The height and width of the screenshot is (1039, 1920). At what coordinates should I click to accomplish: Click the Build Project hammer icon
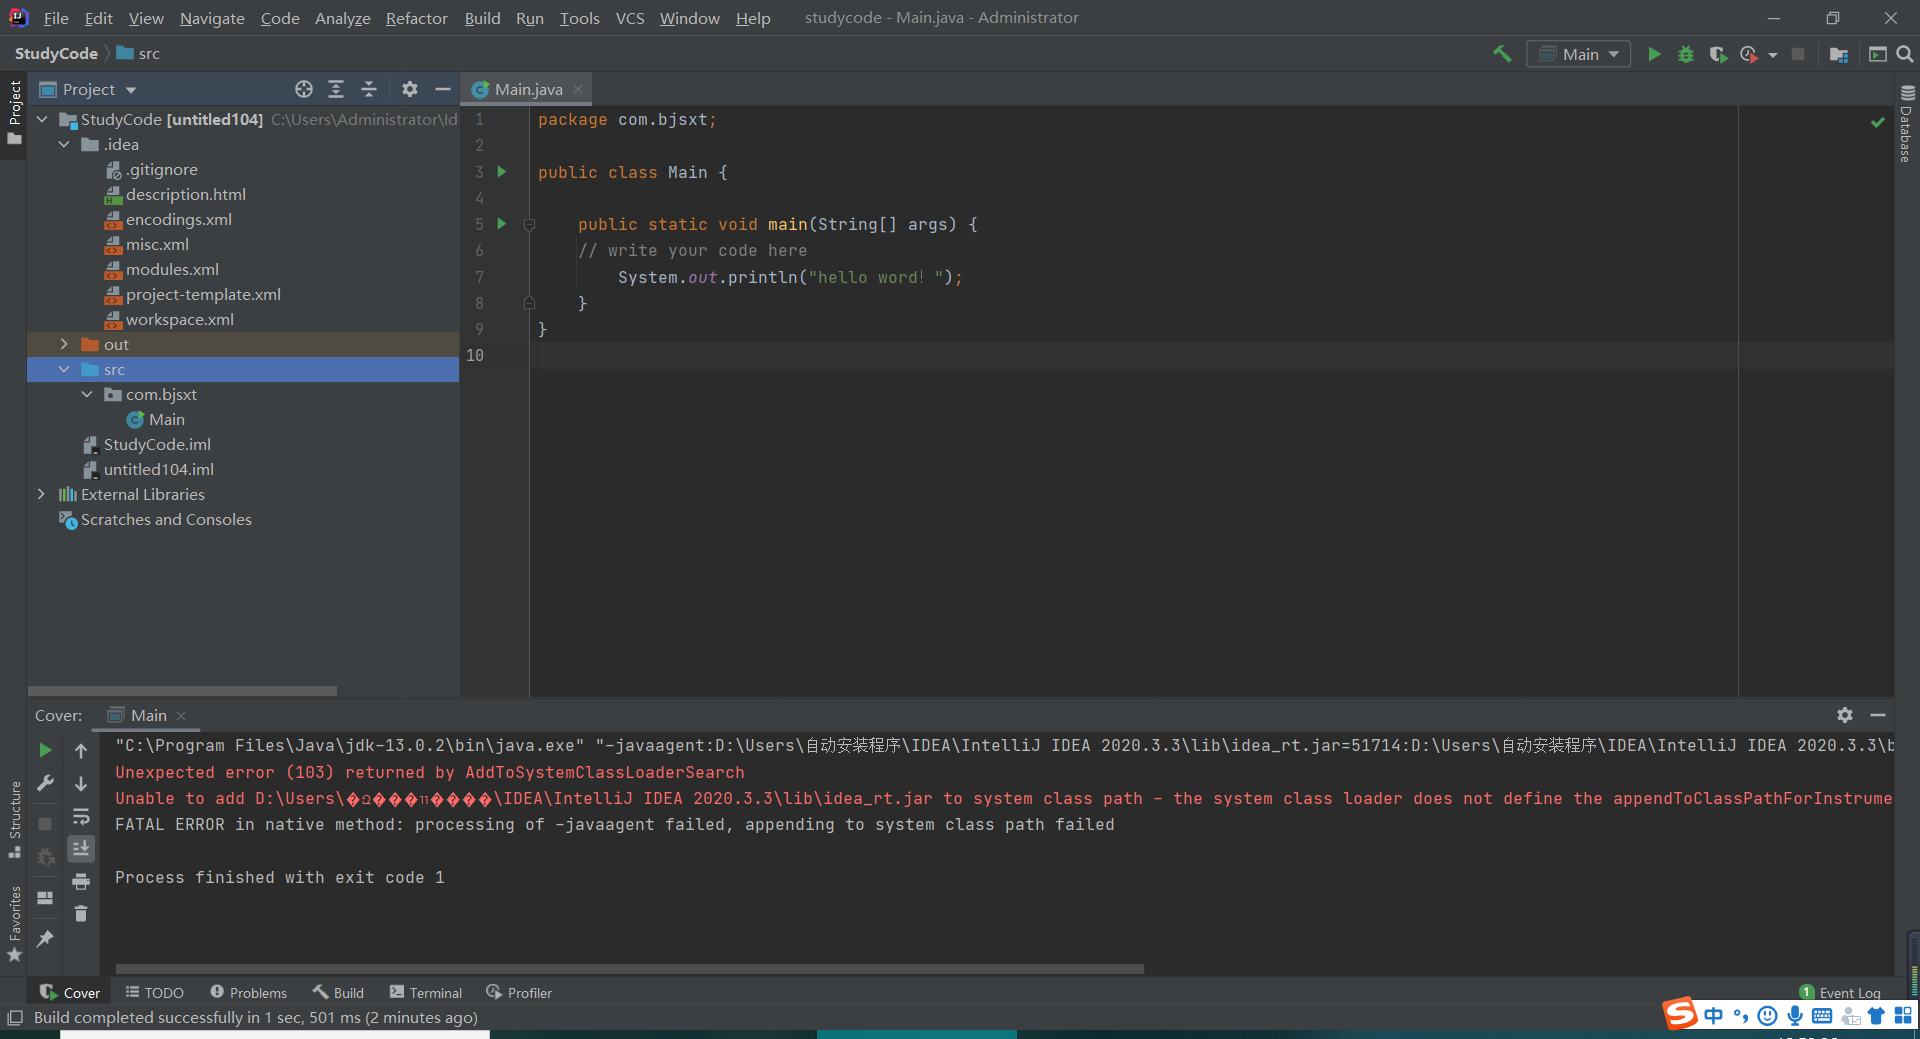point(1502,54)
